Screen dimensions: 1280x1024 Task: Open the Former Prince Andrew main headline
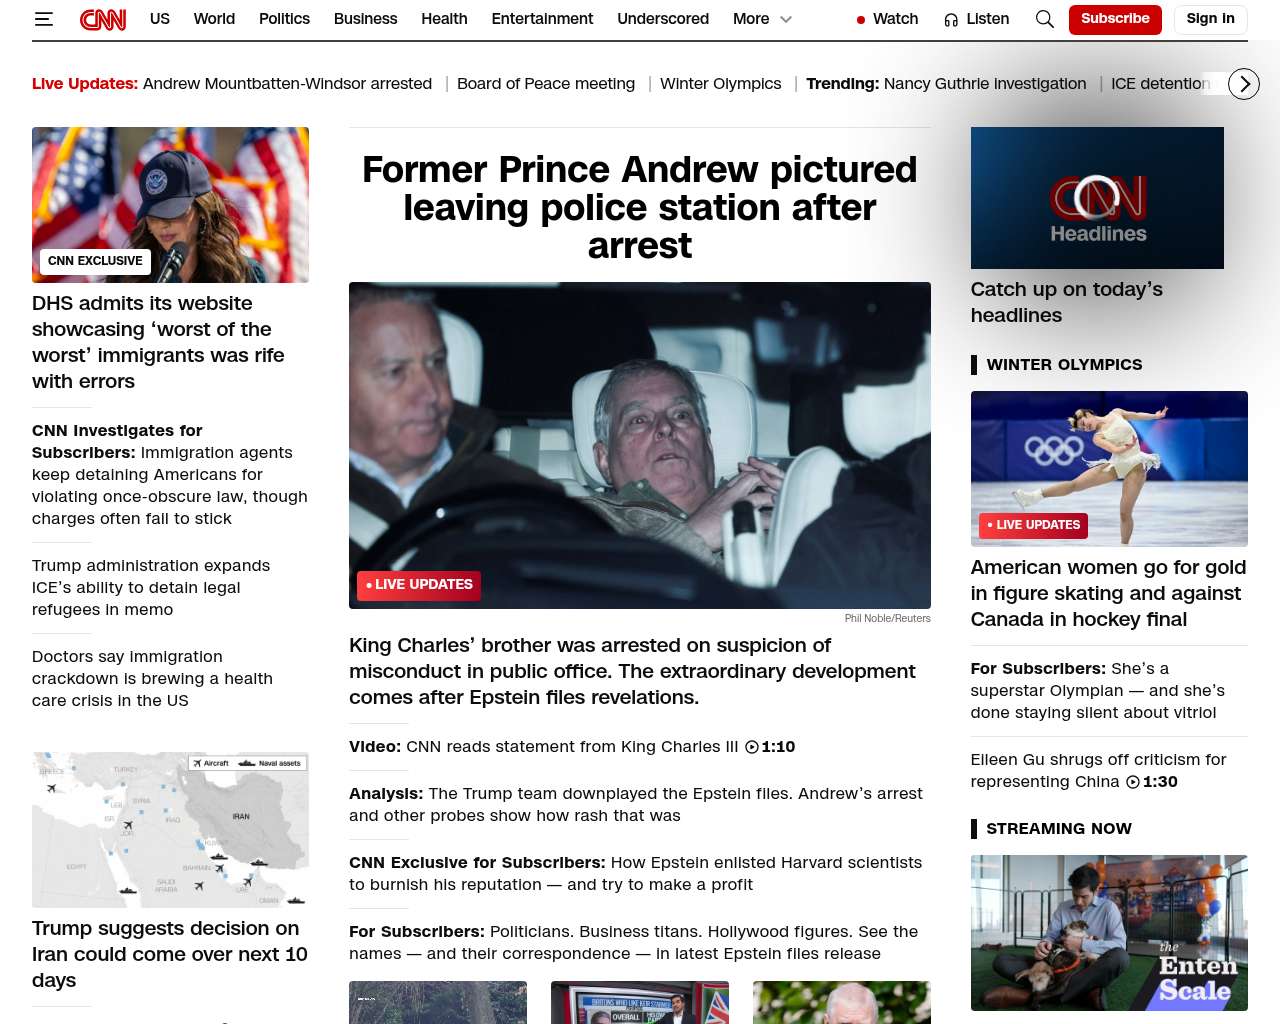click(640, 207)
